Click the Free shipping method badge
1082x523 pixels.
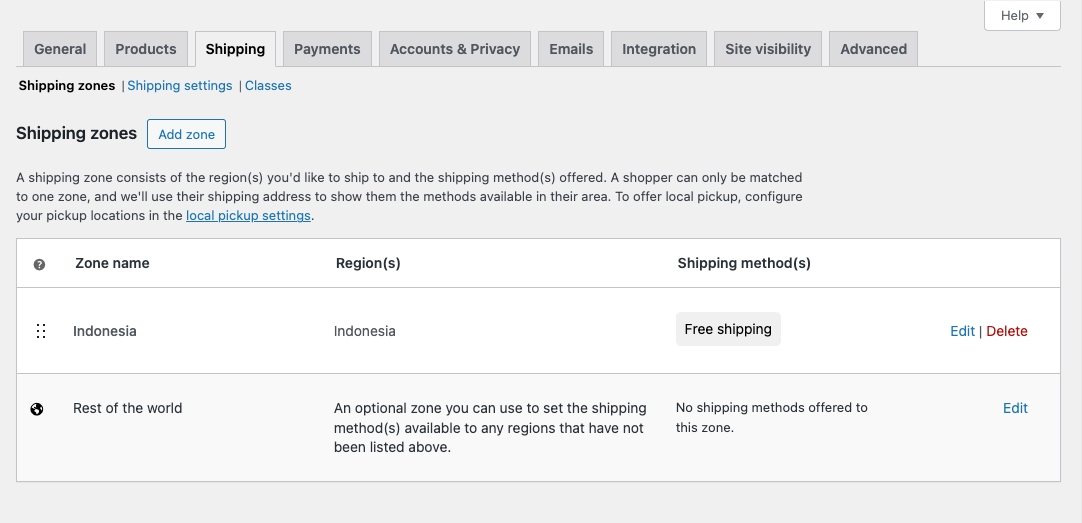728,329
